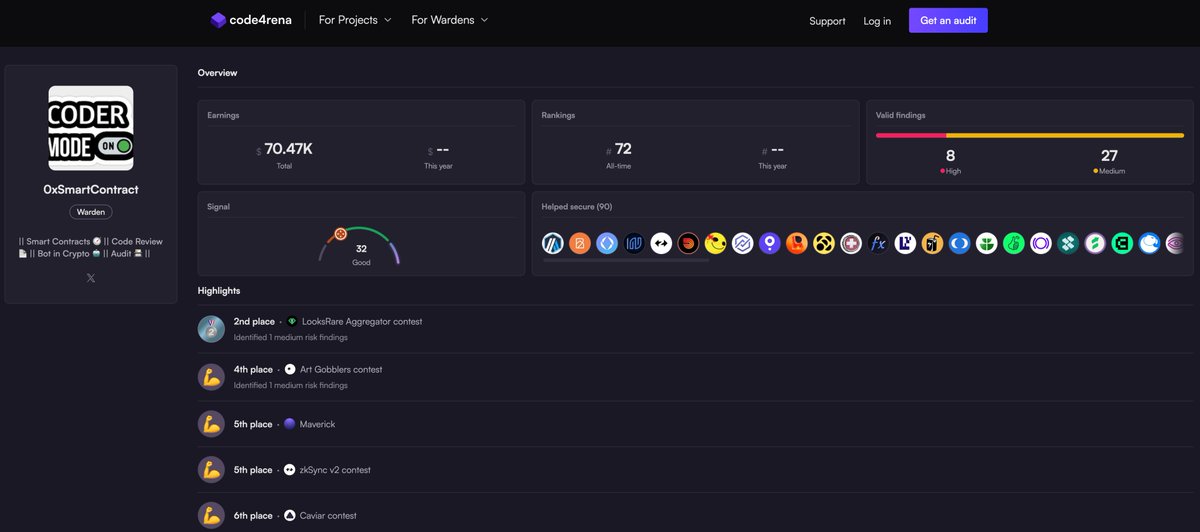This screenshot has height=532, width=1200.
Task: Select the juice cup project icon
Action: 932,243
